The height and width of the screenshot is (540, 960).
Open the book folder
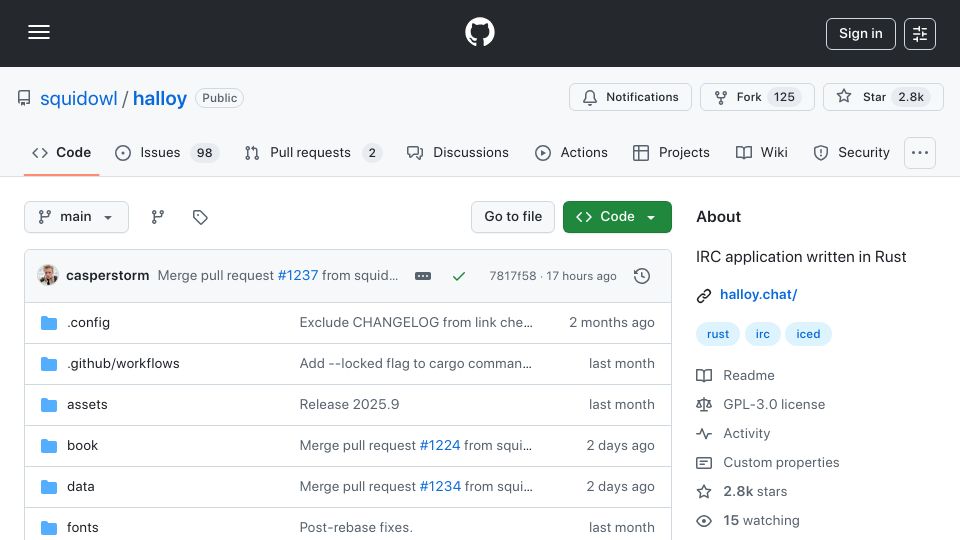pos(82,446)
